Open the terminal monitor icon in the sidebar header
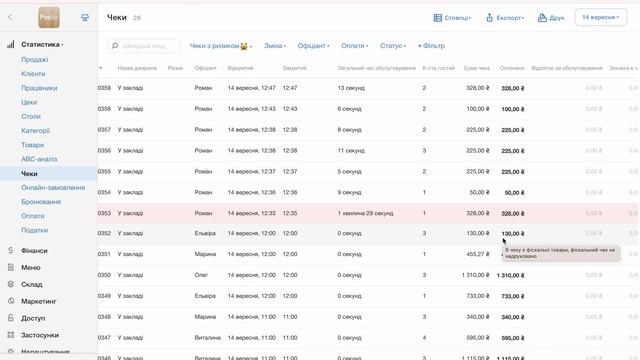The width and height of the screenshot is (640, 360). point(84,18)
